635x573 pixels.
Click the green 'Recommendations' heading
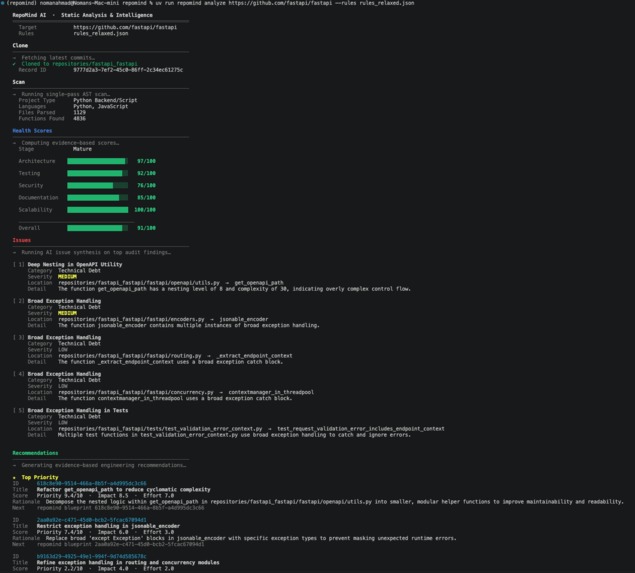(x=35, y=452)
